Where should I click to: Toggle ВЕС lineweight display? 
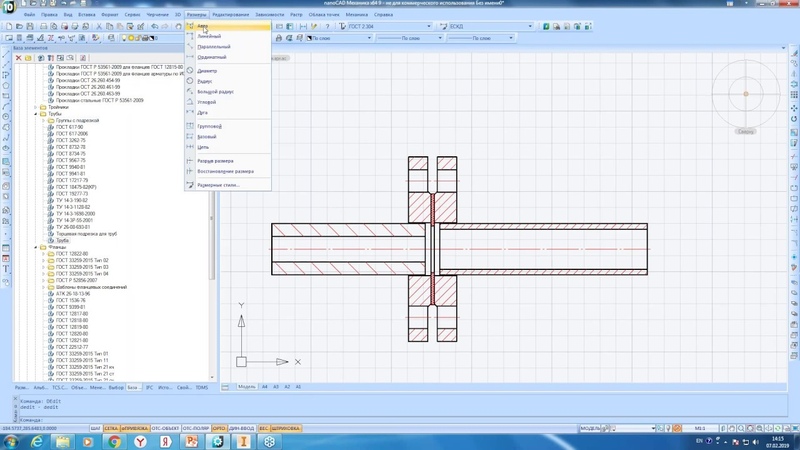[x=263, y=428]
